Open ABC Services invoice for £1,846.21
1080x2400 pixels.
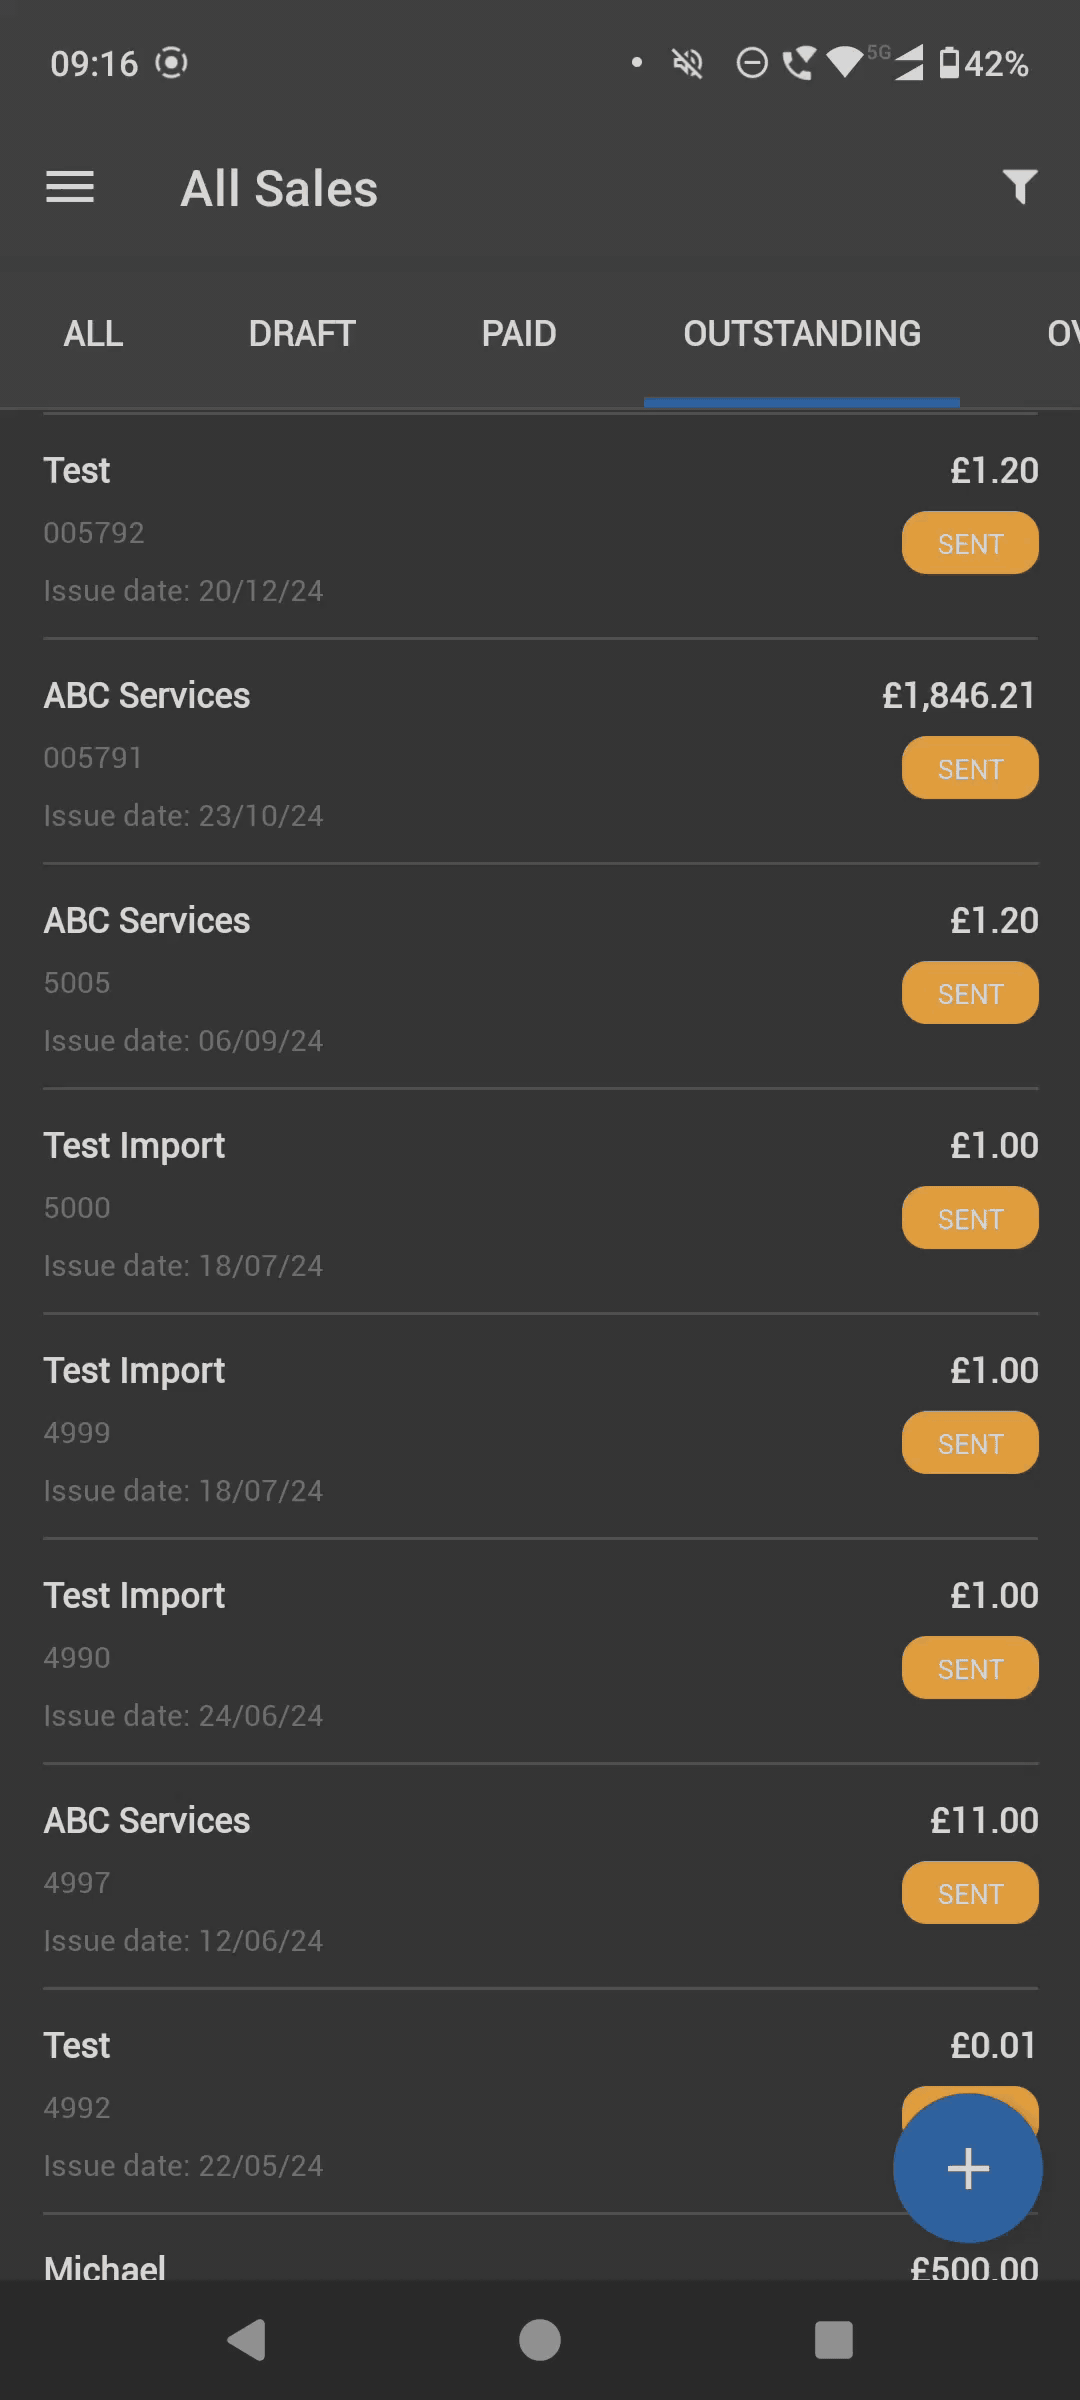click(x=540, y=752)
